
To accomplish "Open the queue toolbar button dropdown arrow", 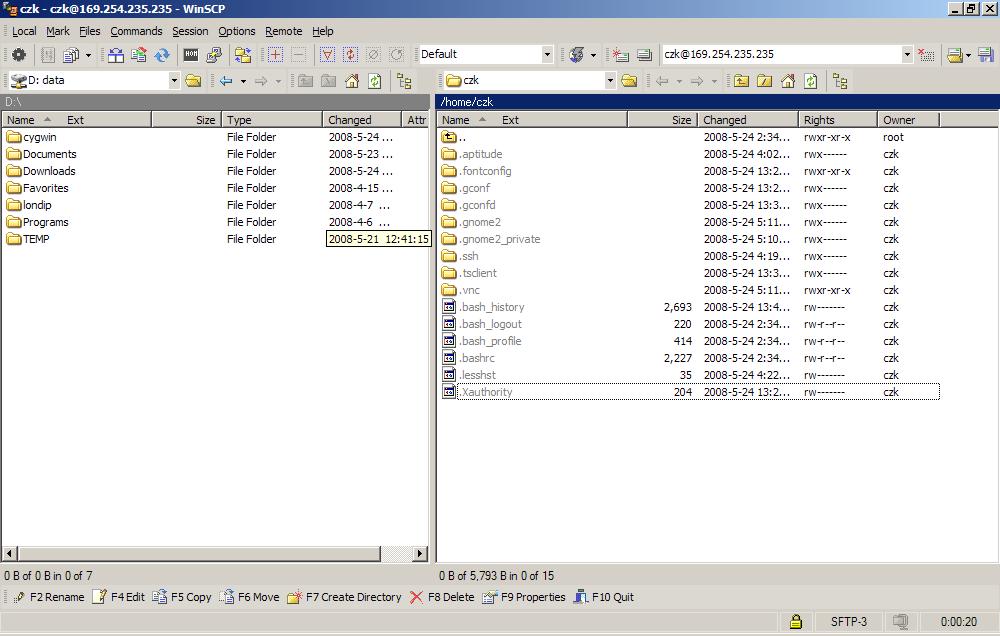I will 88,55.
